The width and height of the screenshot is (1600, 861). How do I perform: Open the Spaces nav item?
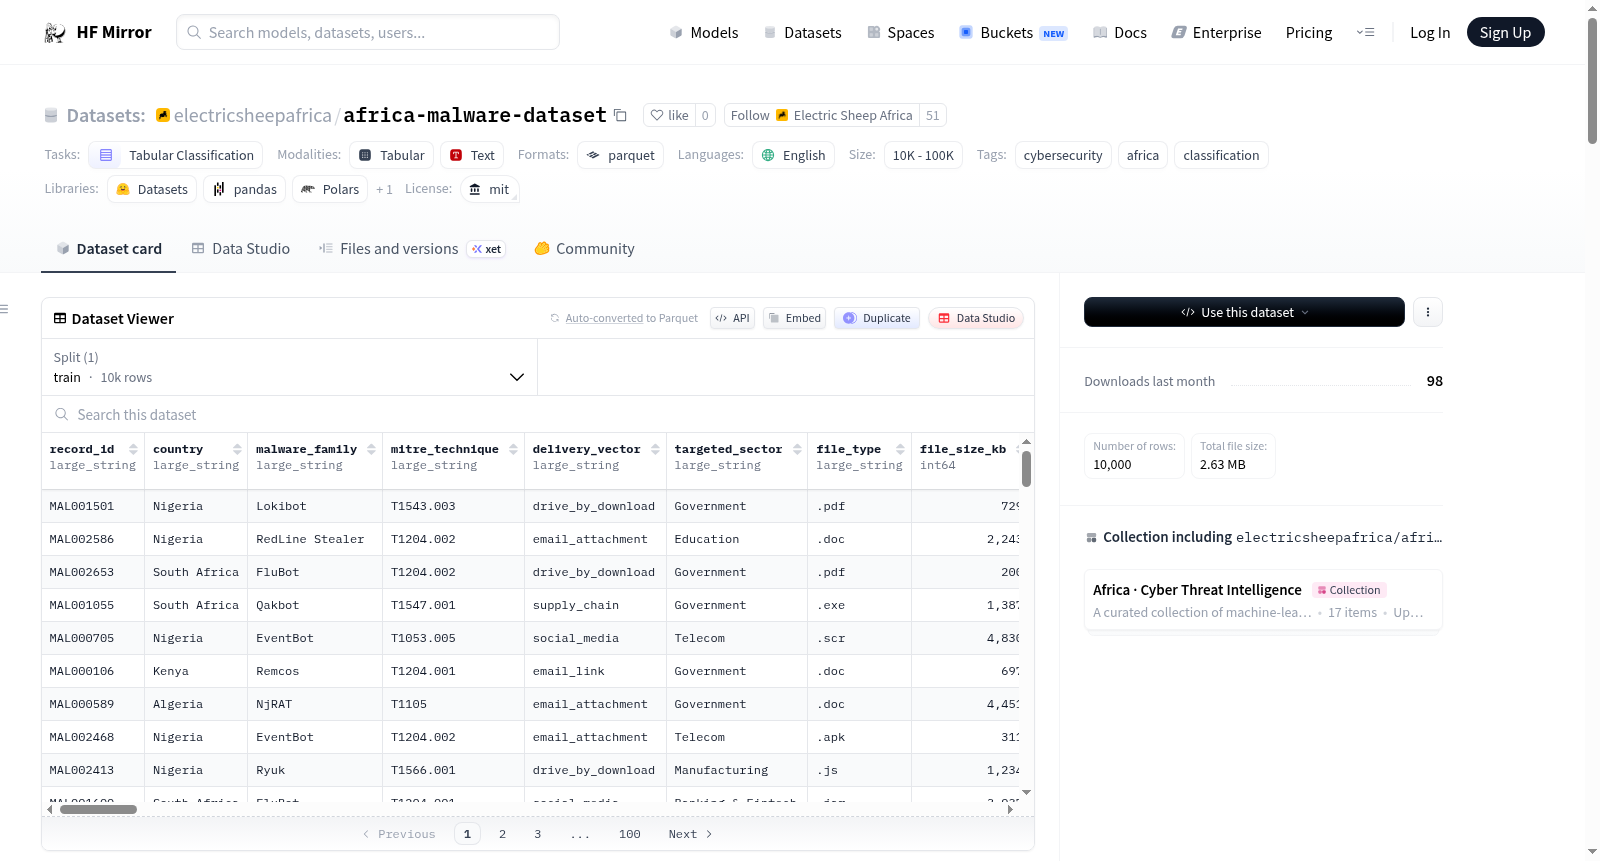tap(900, 32)
